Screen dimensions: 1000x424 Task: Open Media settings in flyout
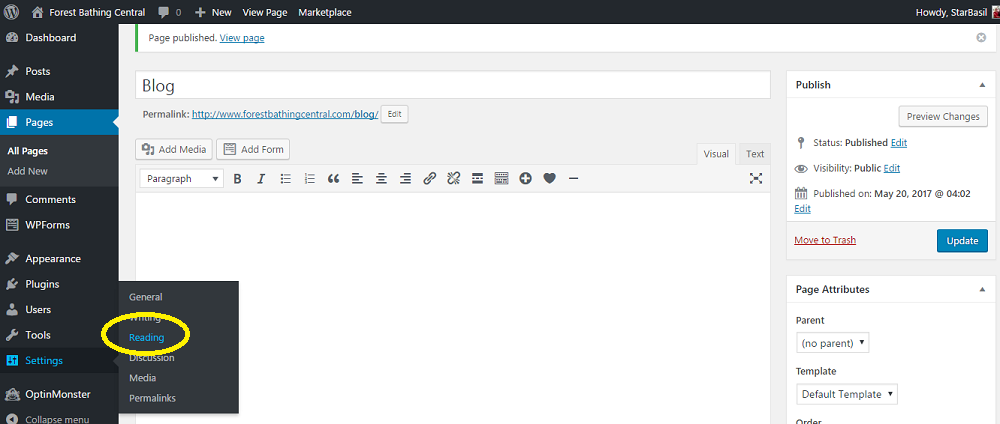142,378
